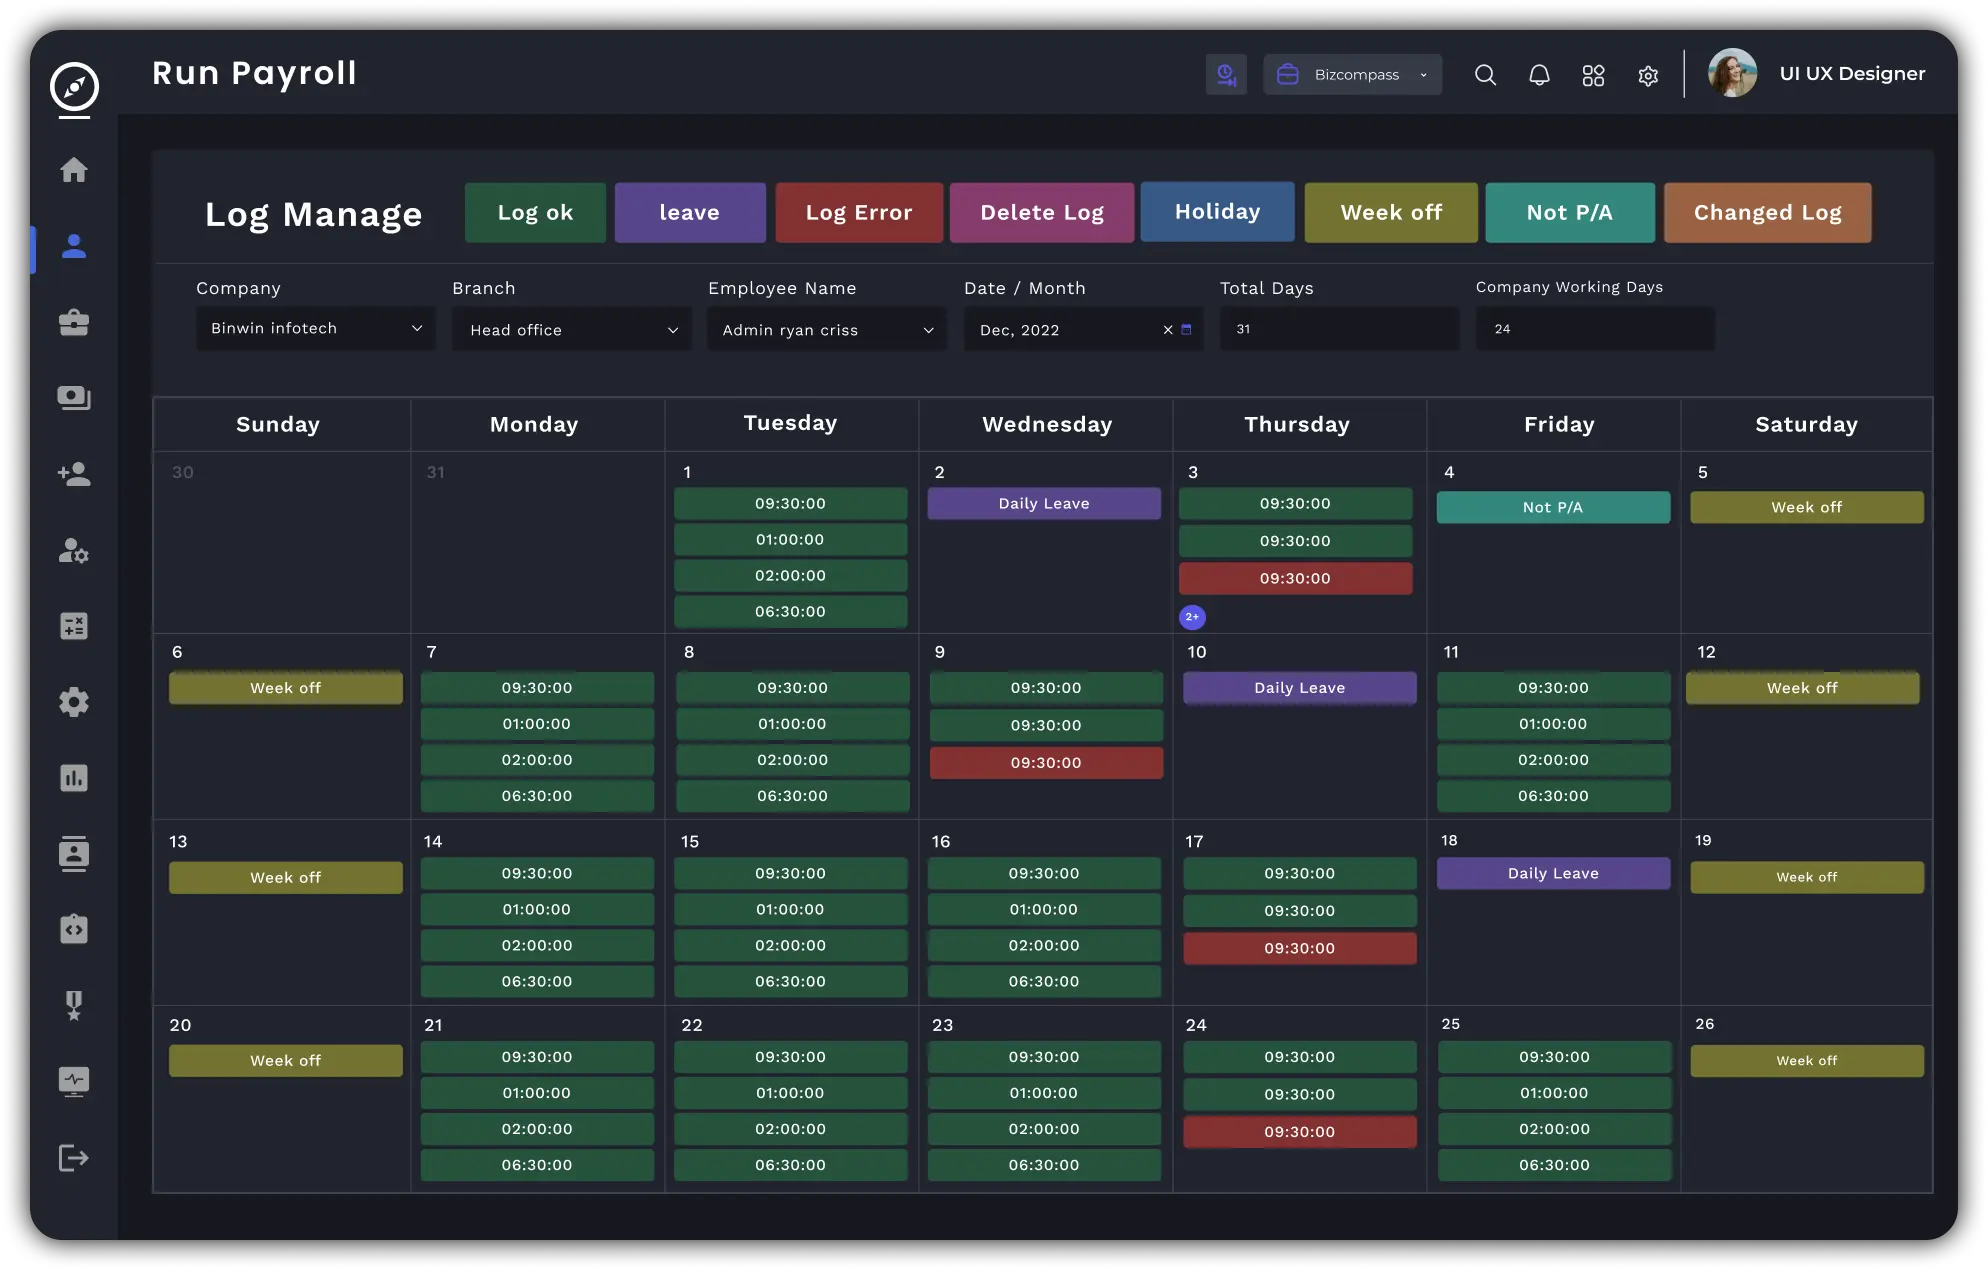
Task: Open the notifications bell icon
Action: click(x=1539, y=75)
